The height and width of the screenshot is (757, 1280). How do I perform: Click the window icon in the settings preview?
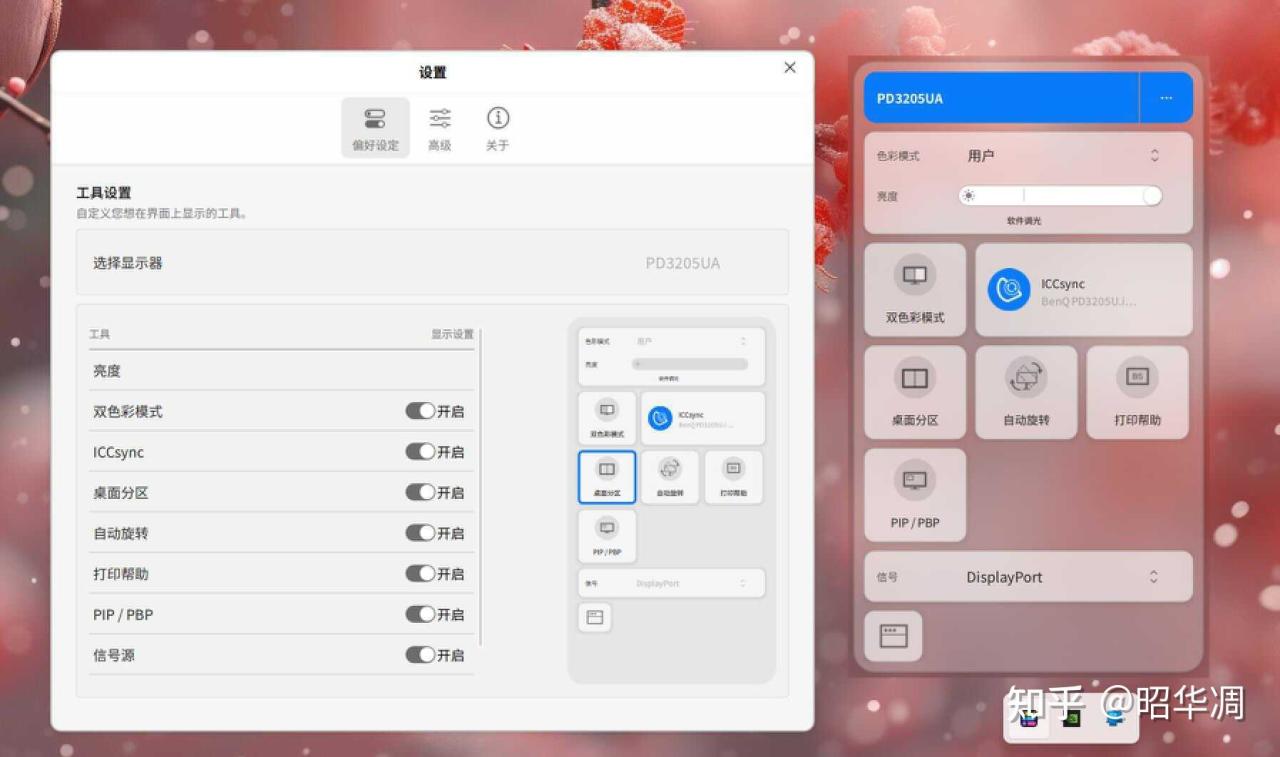pos(595,617)
